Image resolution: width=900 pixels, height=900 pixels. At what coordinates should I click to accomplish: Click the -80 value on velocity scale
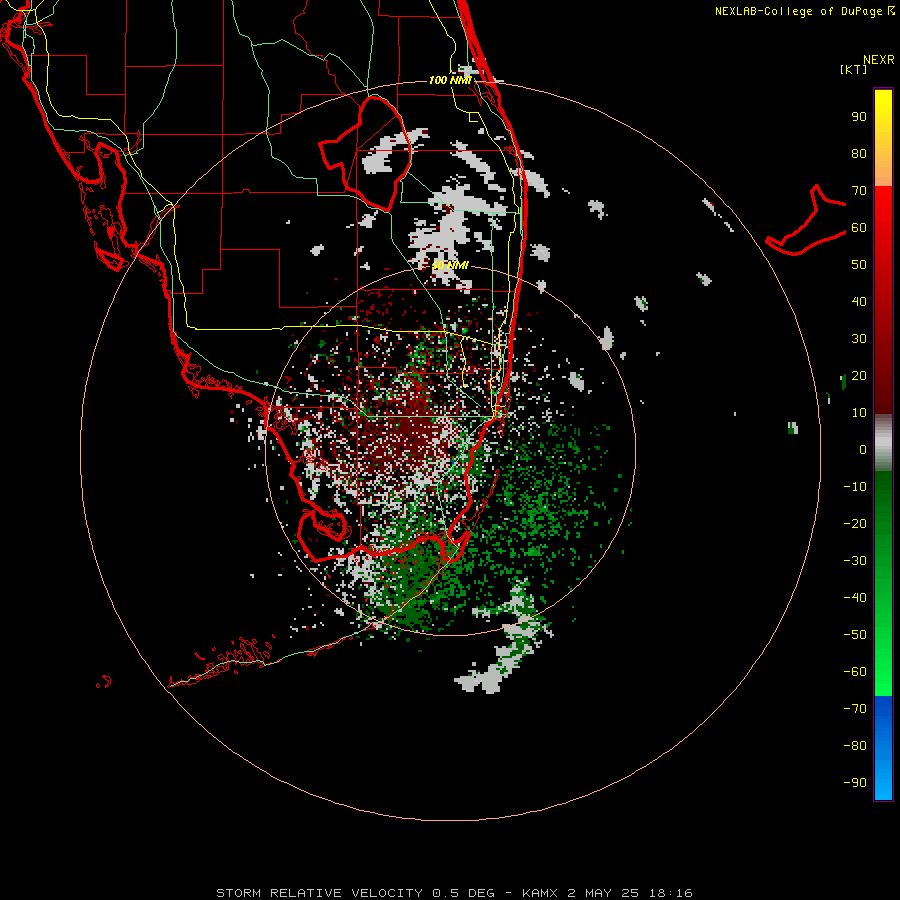(x=855, y=746)
